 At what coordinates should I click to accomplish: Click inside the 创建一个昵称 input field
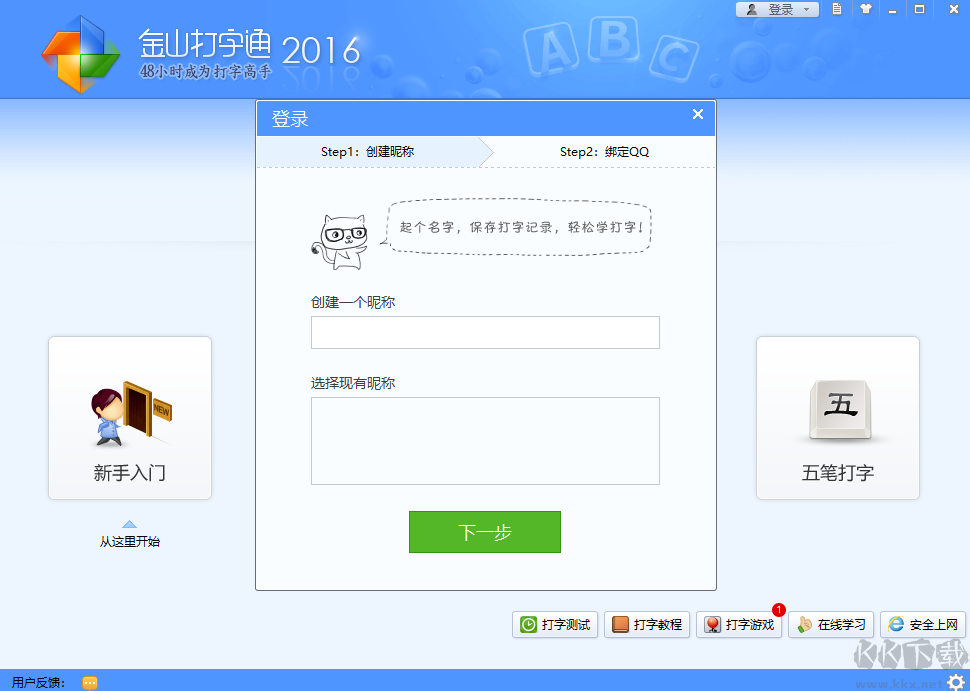tap(484, 332)
